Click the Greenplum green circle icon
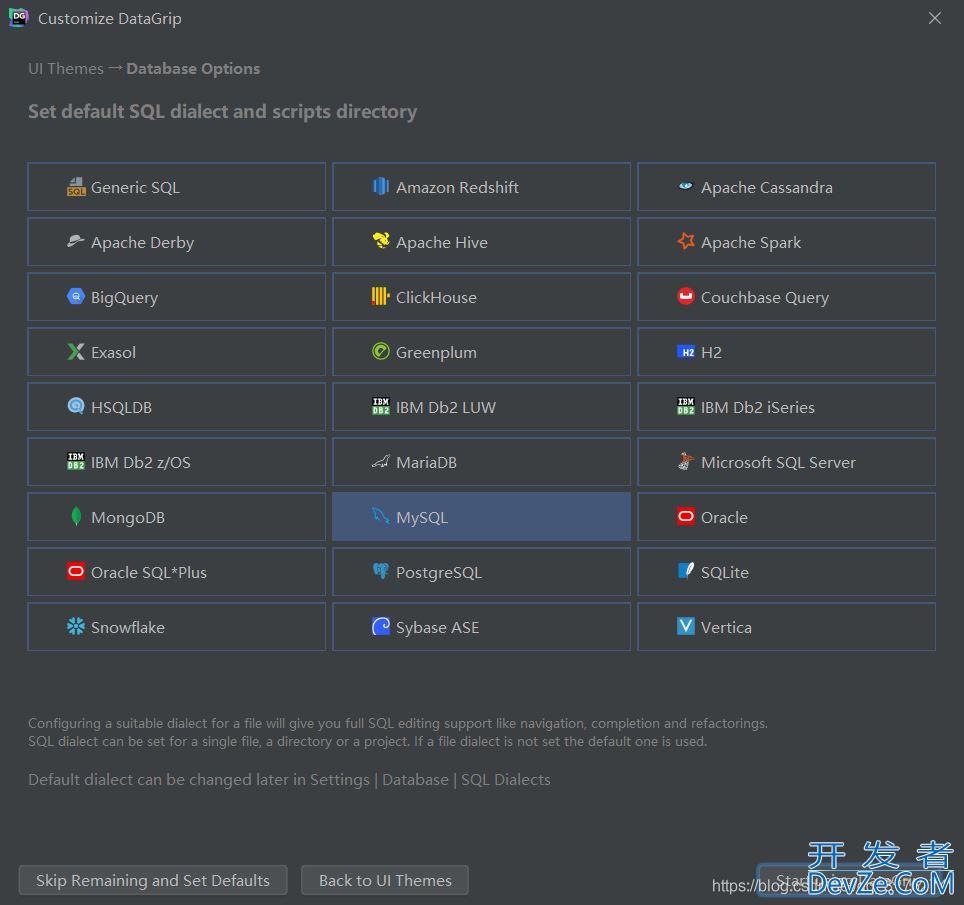 click(x=381, y=351)
